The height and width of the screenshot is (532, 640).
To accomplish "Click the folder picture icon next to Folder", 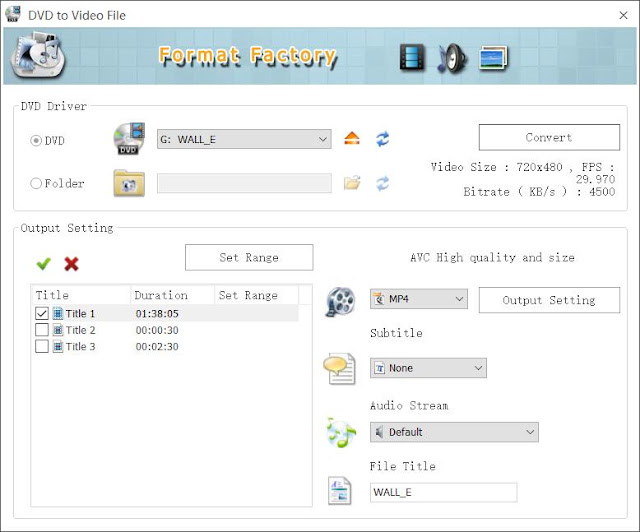I will click(129, 183).
